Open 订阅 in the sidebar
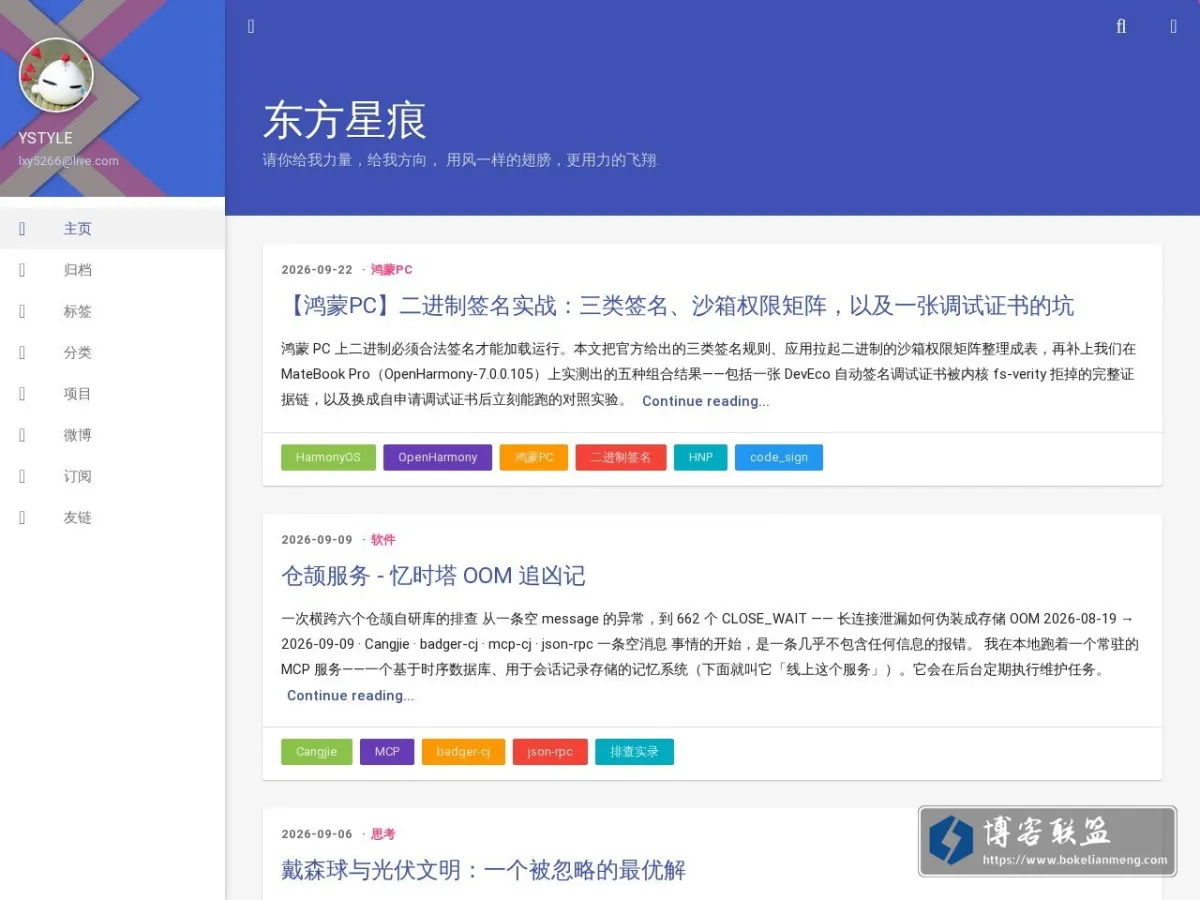 pyautogui.click(x=112, y=476)
